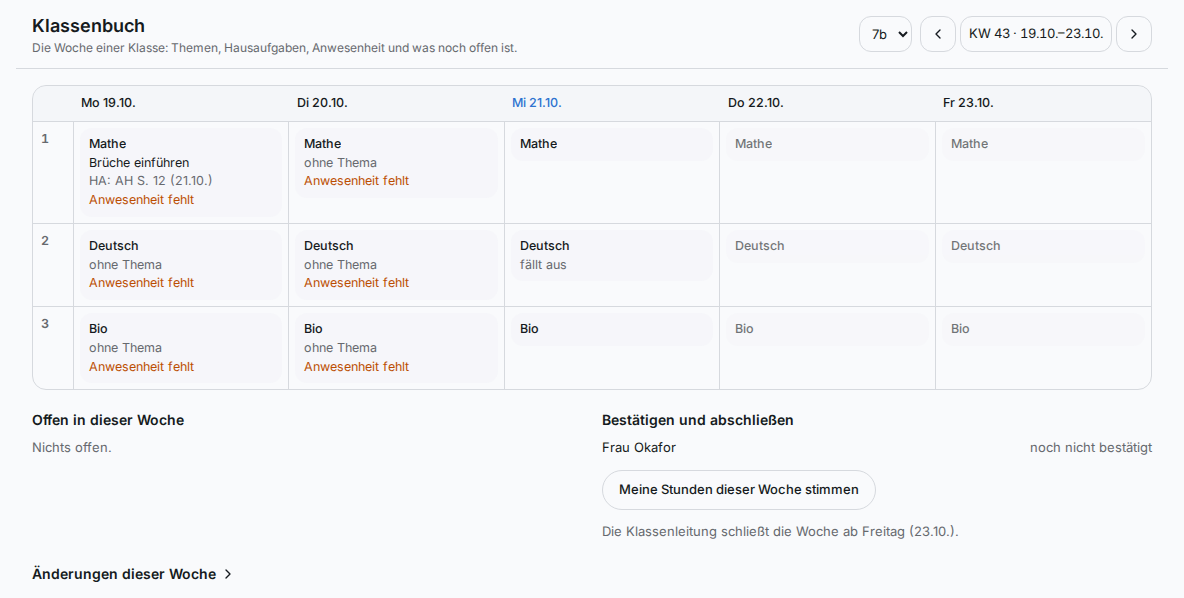Expand 'Änderungen dieser Woche' section
This screenshot has width=1184, height=598.
click(x=132, y=574)
